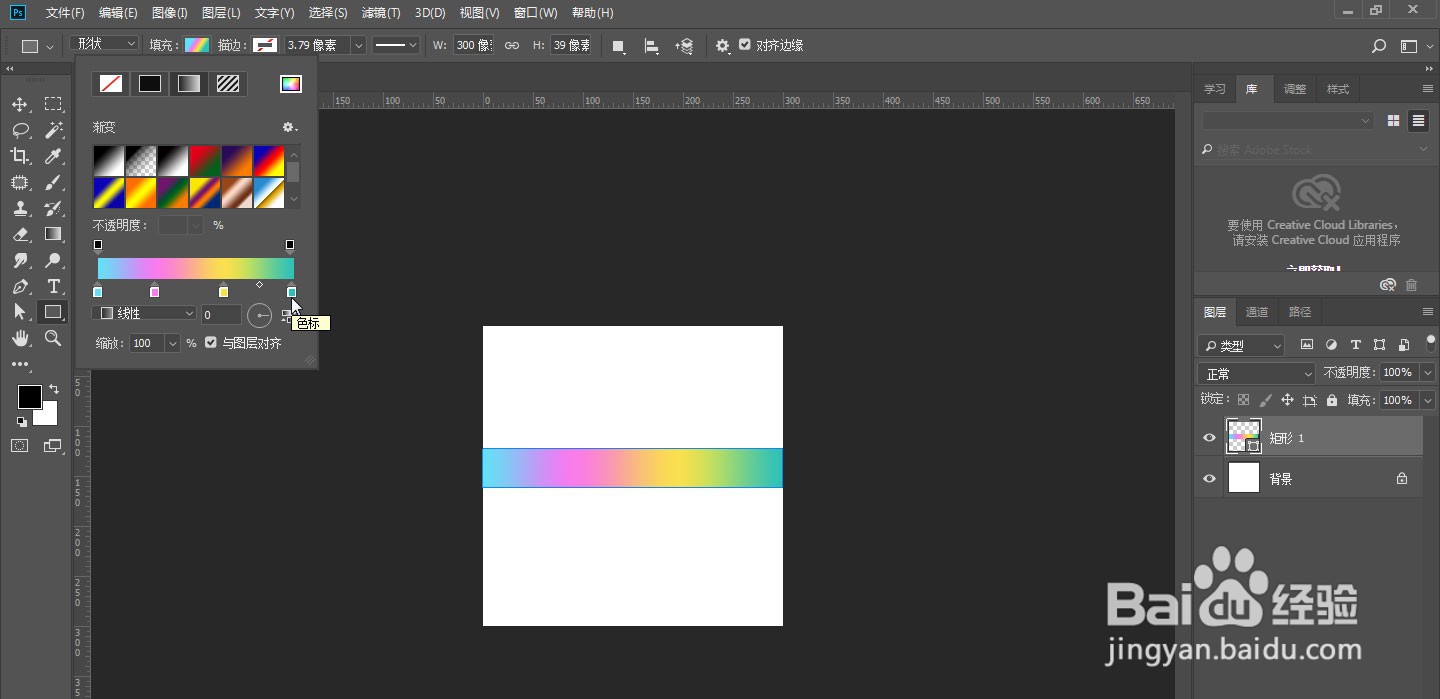
Task: Select the Pen tool
Action: pos(20,286)
